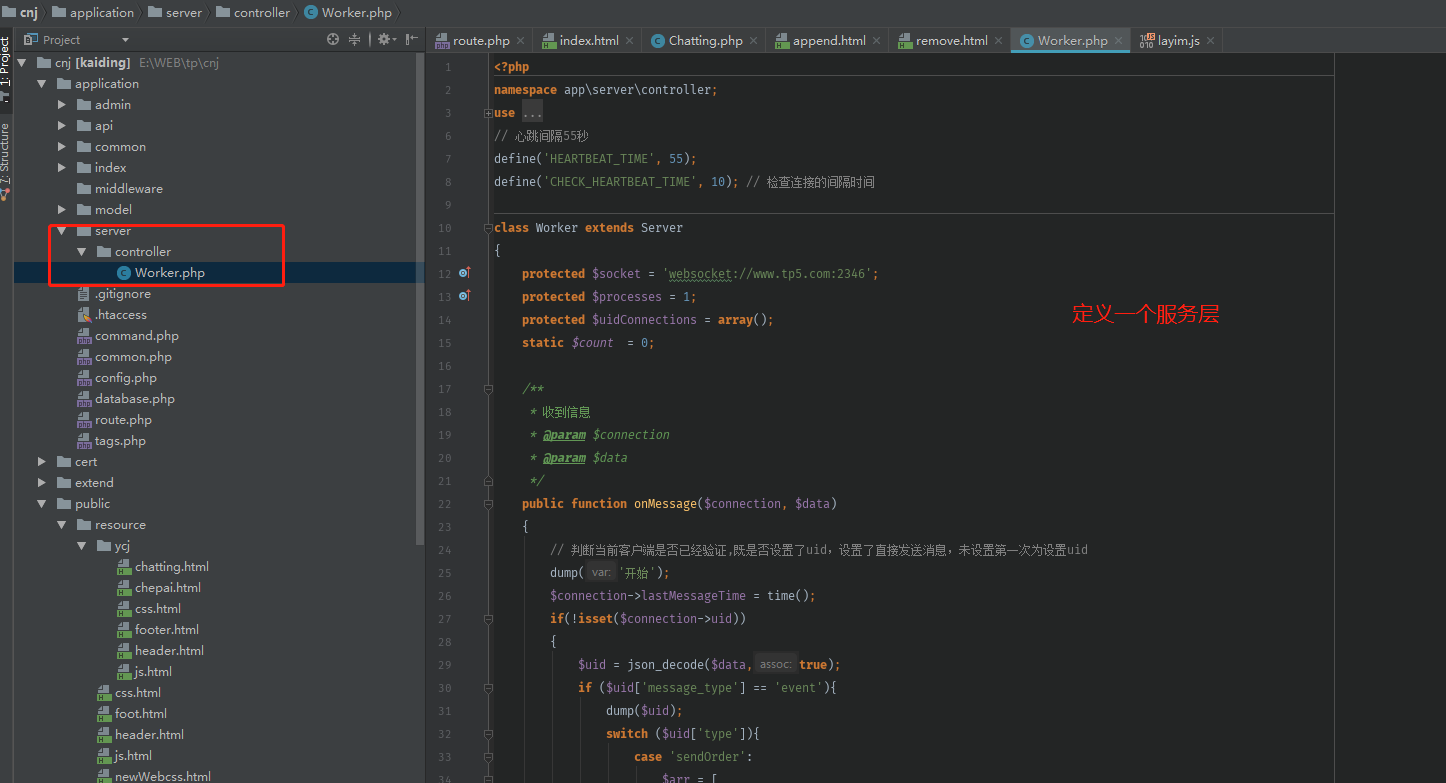Image resolution: width=1446 pixels, height=783 pixels.
Task: Expand the model folder arrow
Action: coord(62,210)
